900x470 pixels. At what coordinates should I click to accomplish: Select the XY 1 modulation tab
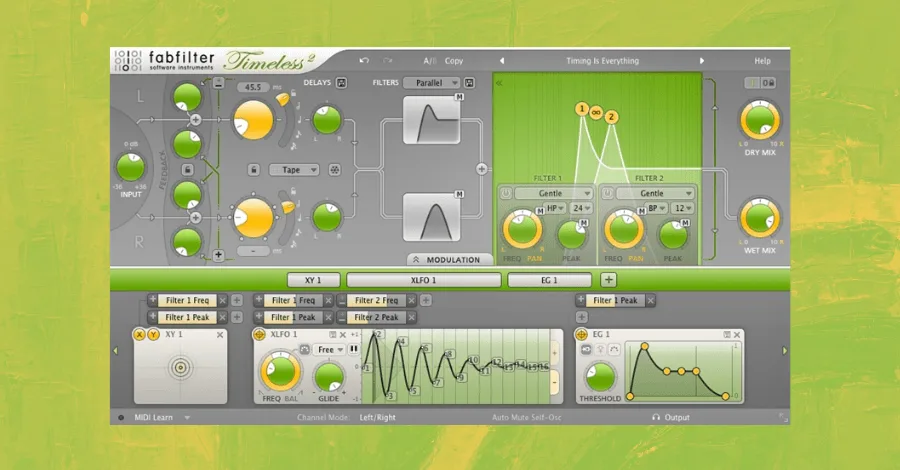313,280
